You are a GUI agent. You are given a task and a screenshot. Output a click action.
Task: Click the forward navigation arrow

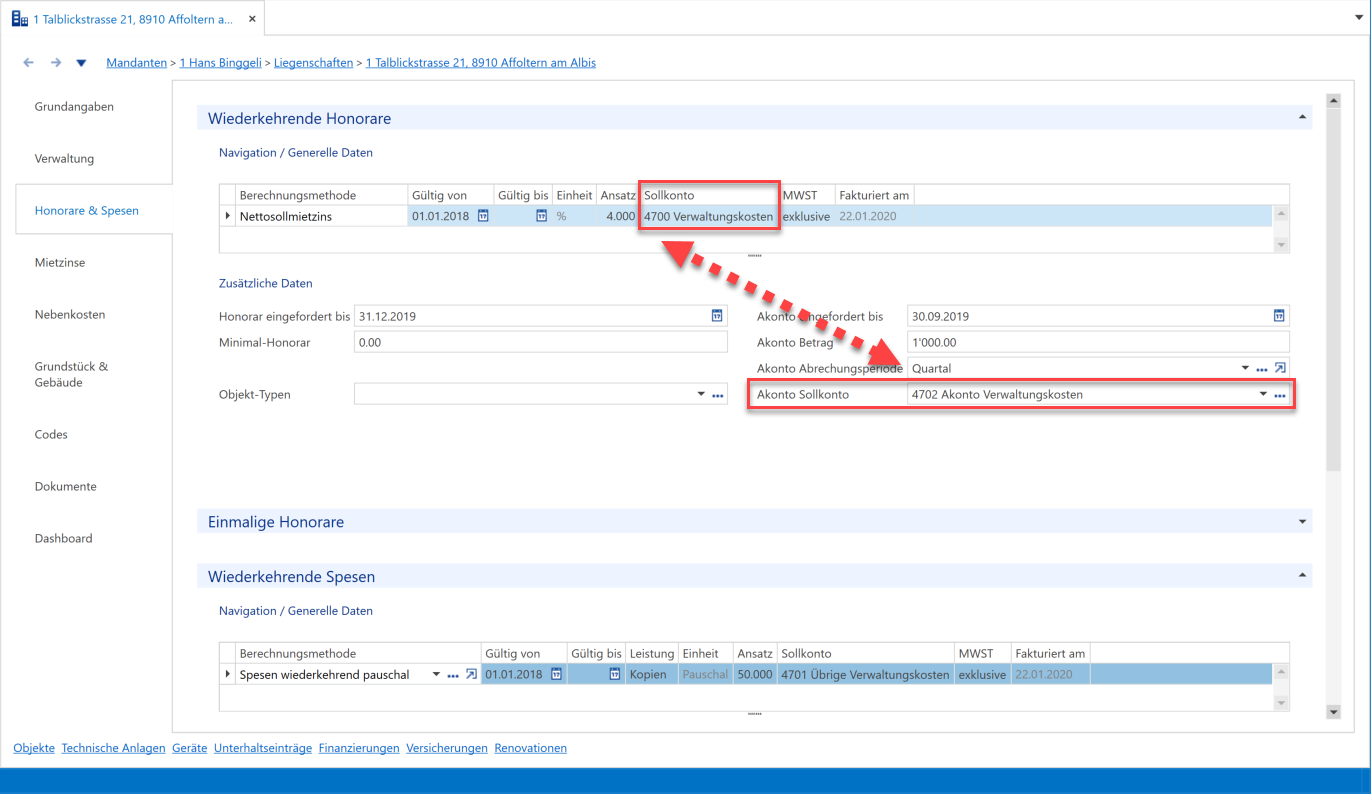[x=56, y=63]
